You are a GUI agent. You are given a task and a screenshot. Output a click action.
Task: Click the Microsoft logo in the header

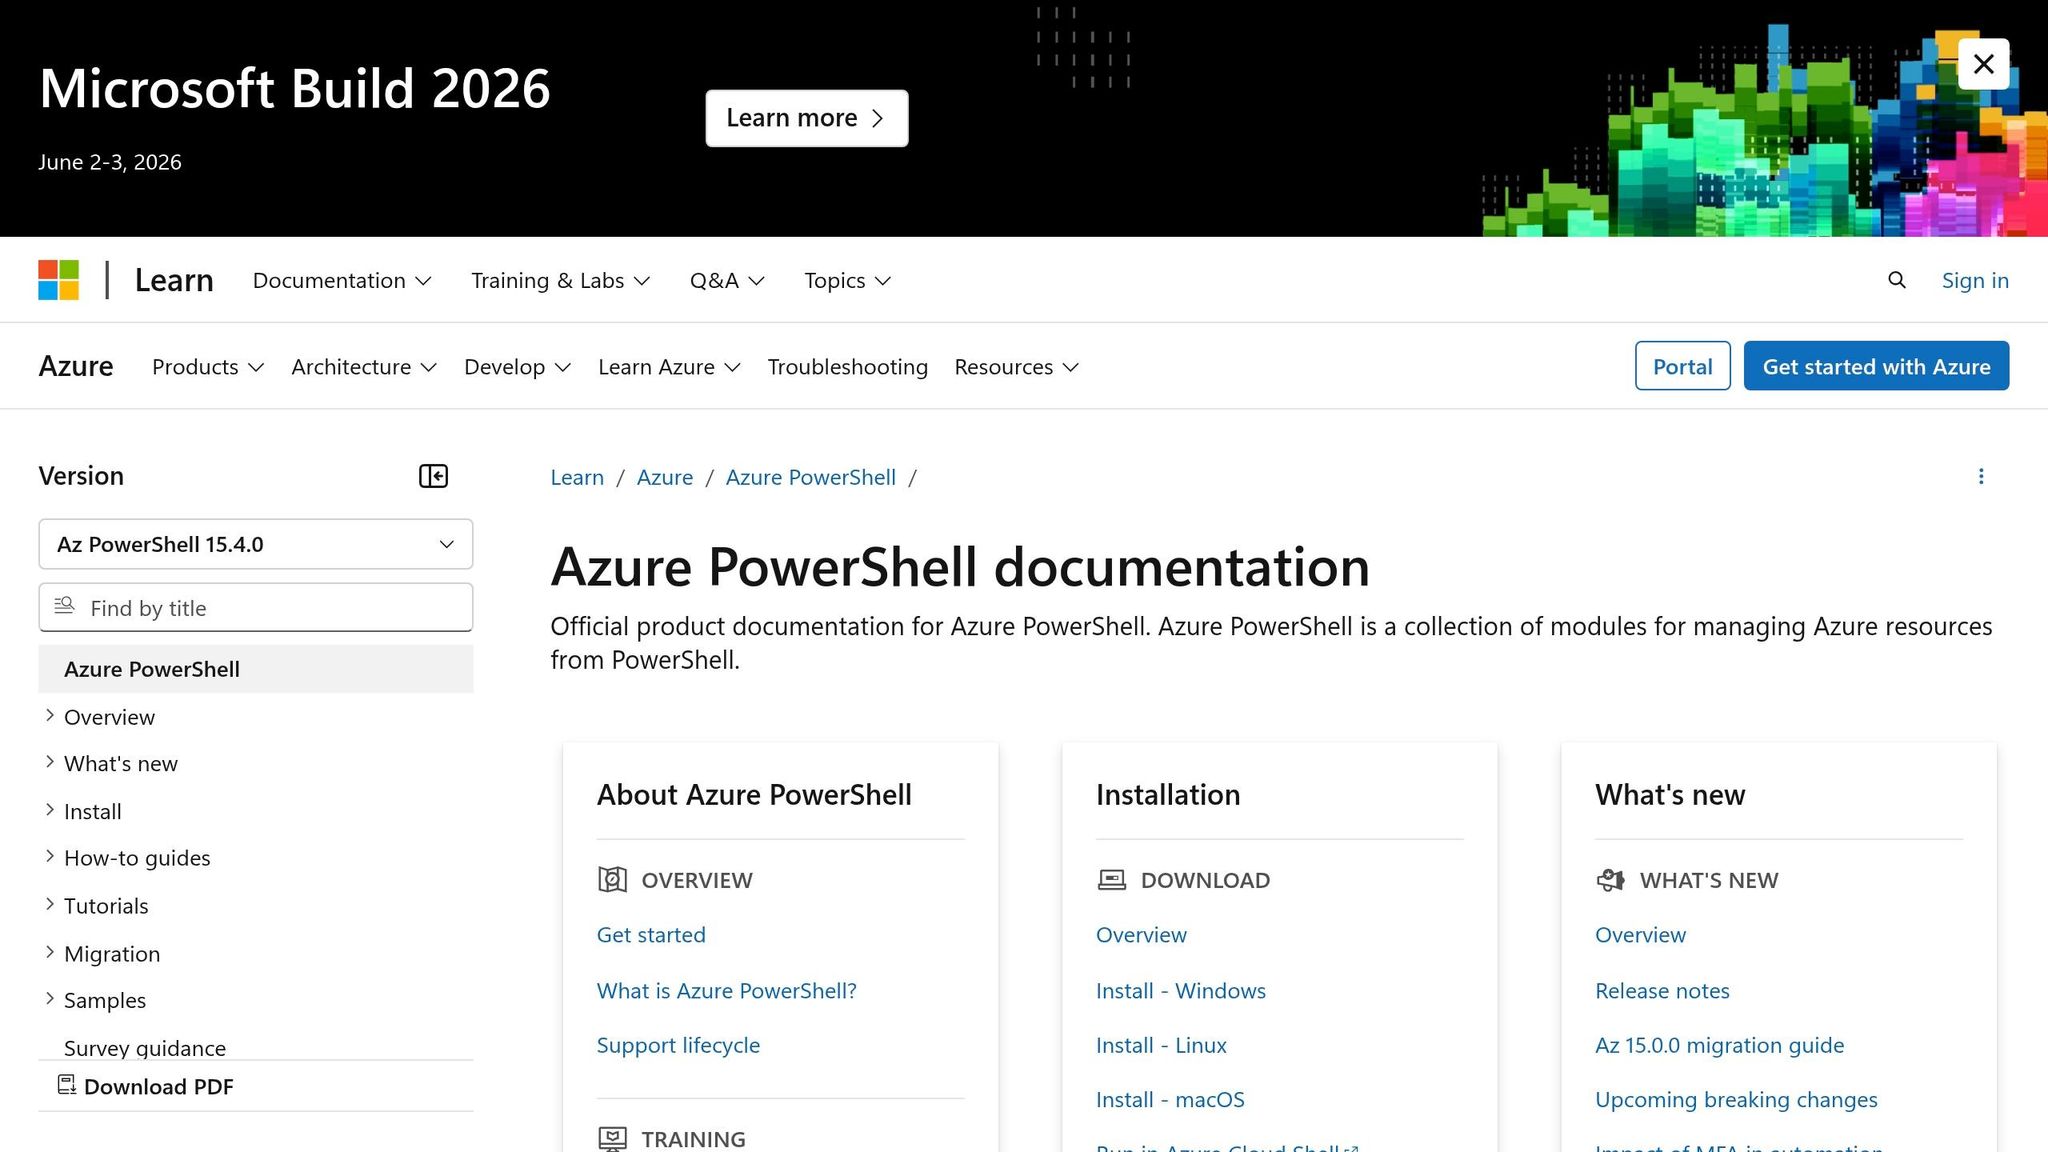[x=58, y=280]
